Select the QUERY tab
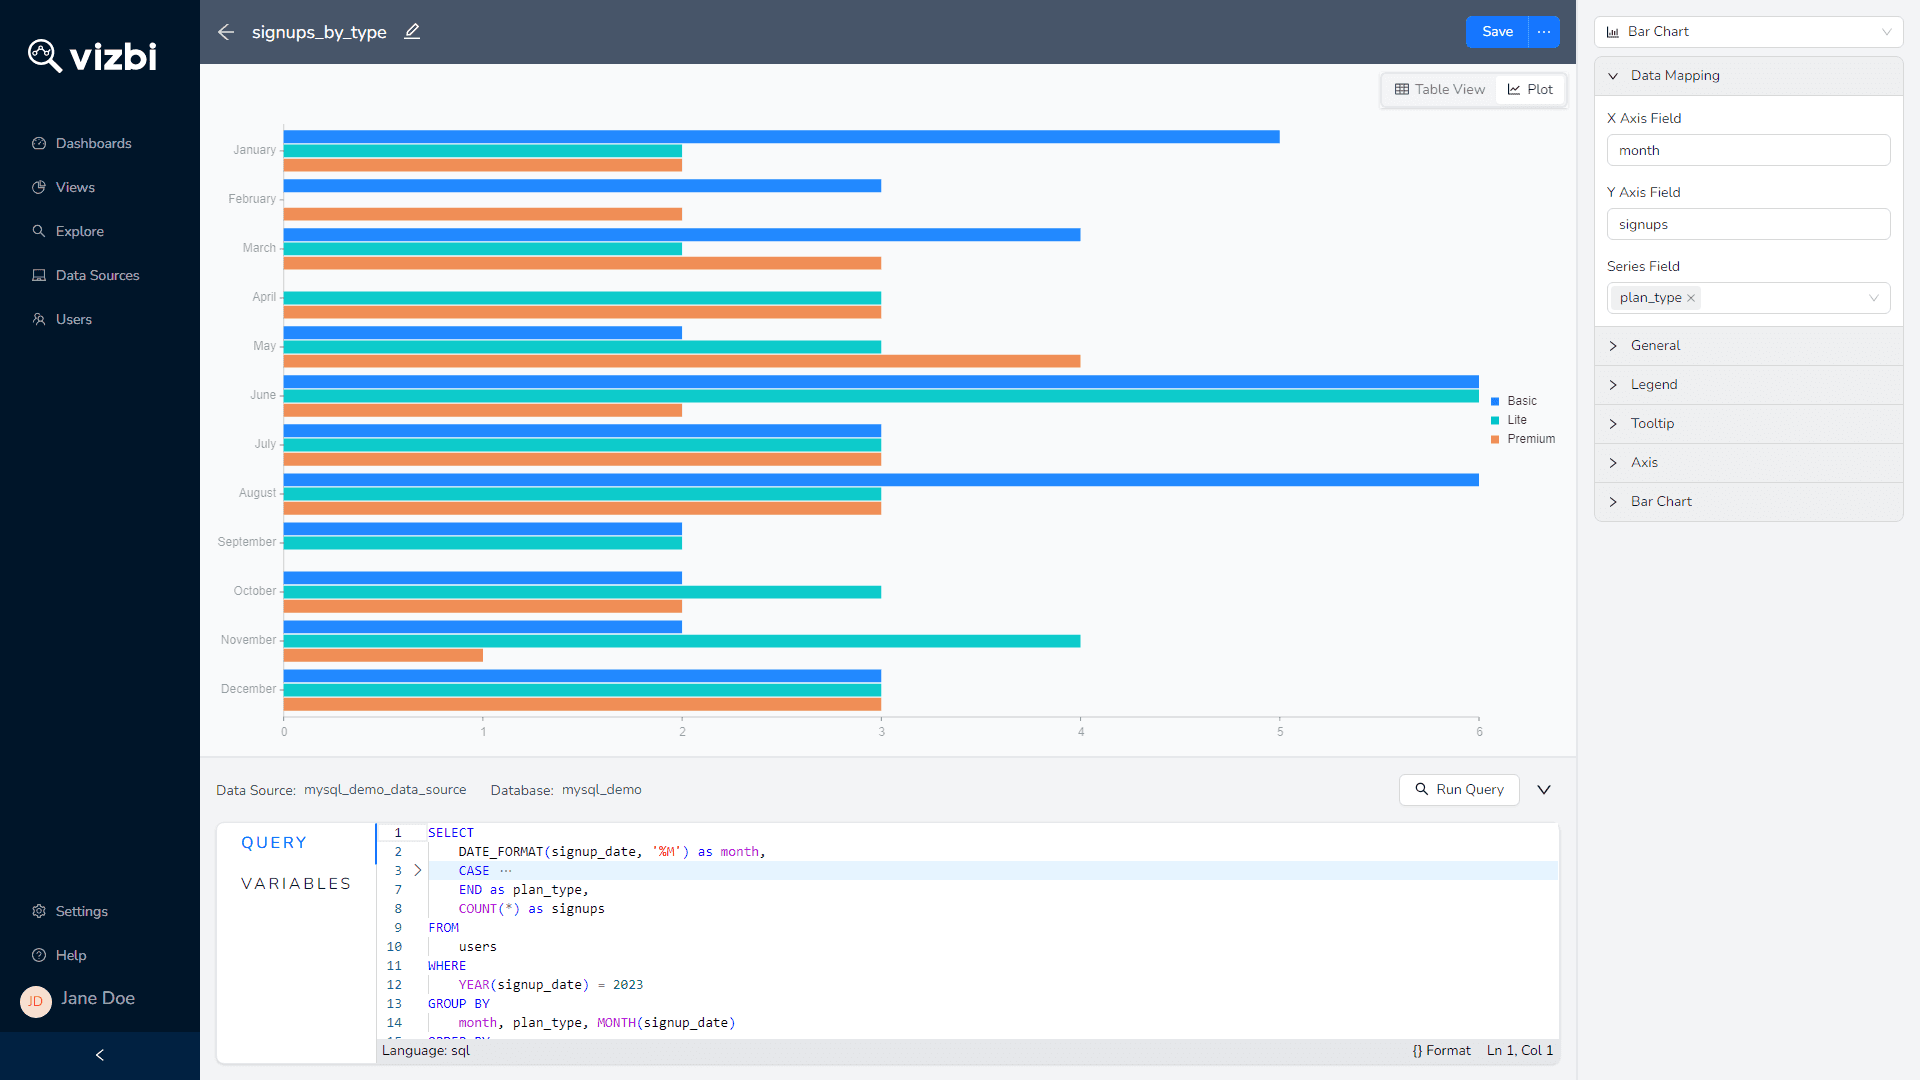This screenshot has height=1080, width=1920. click(x=274, y=843)
